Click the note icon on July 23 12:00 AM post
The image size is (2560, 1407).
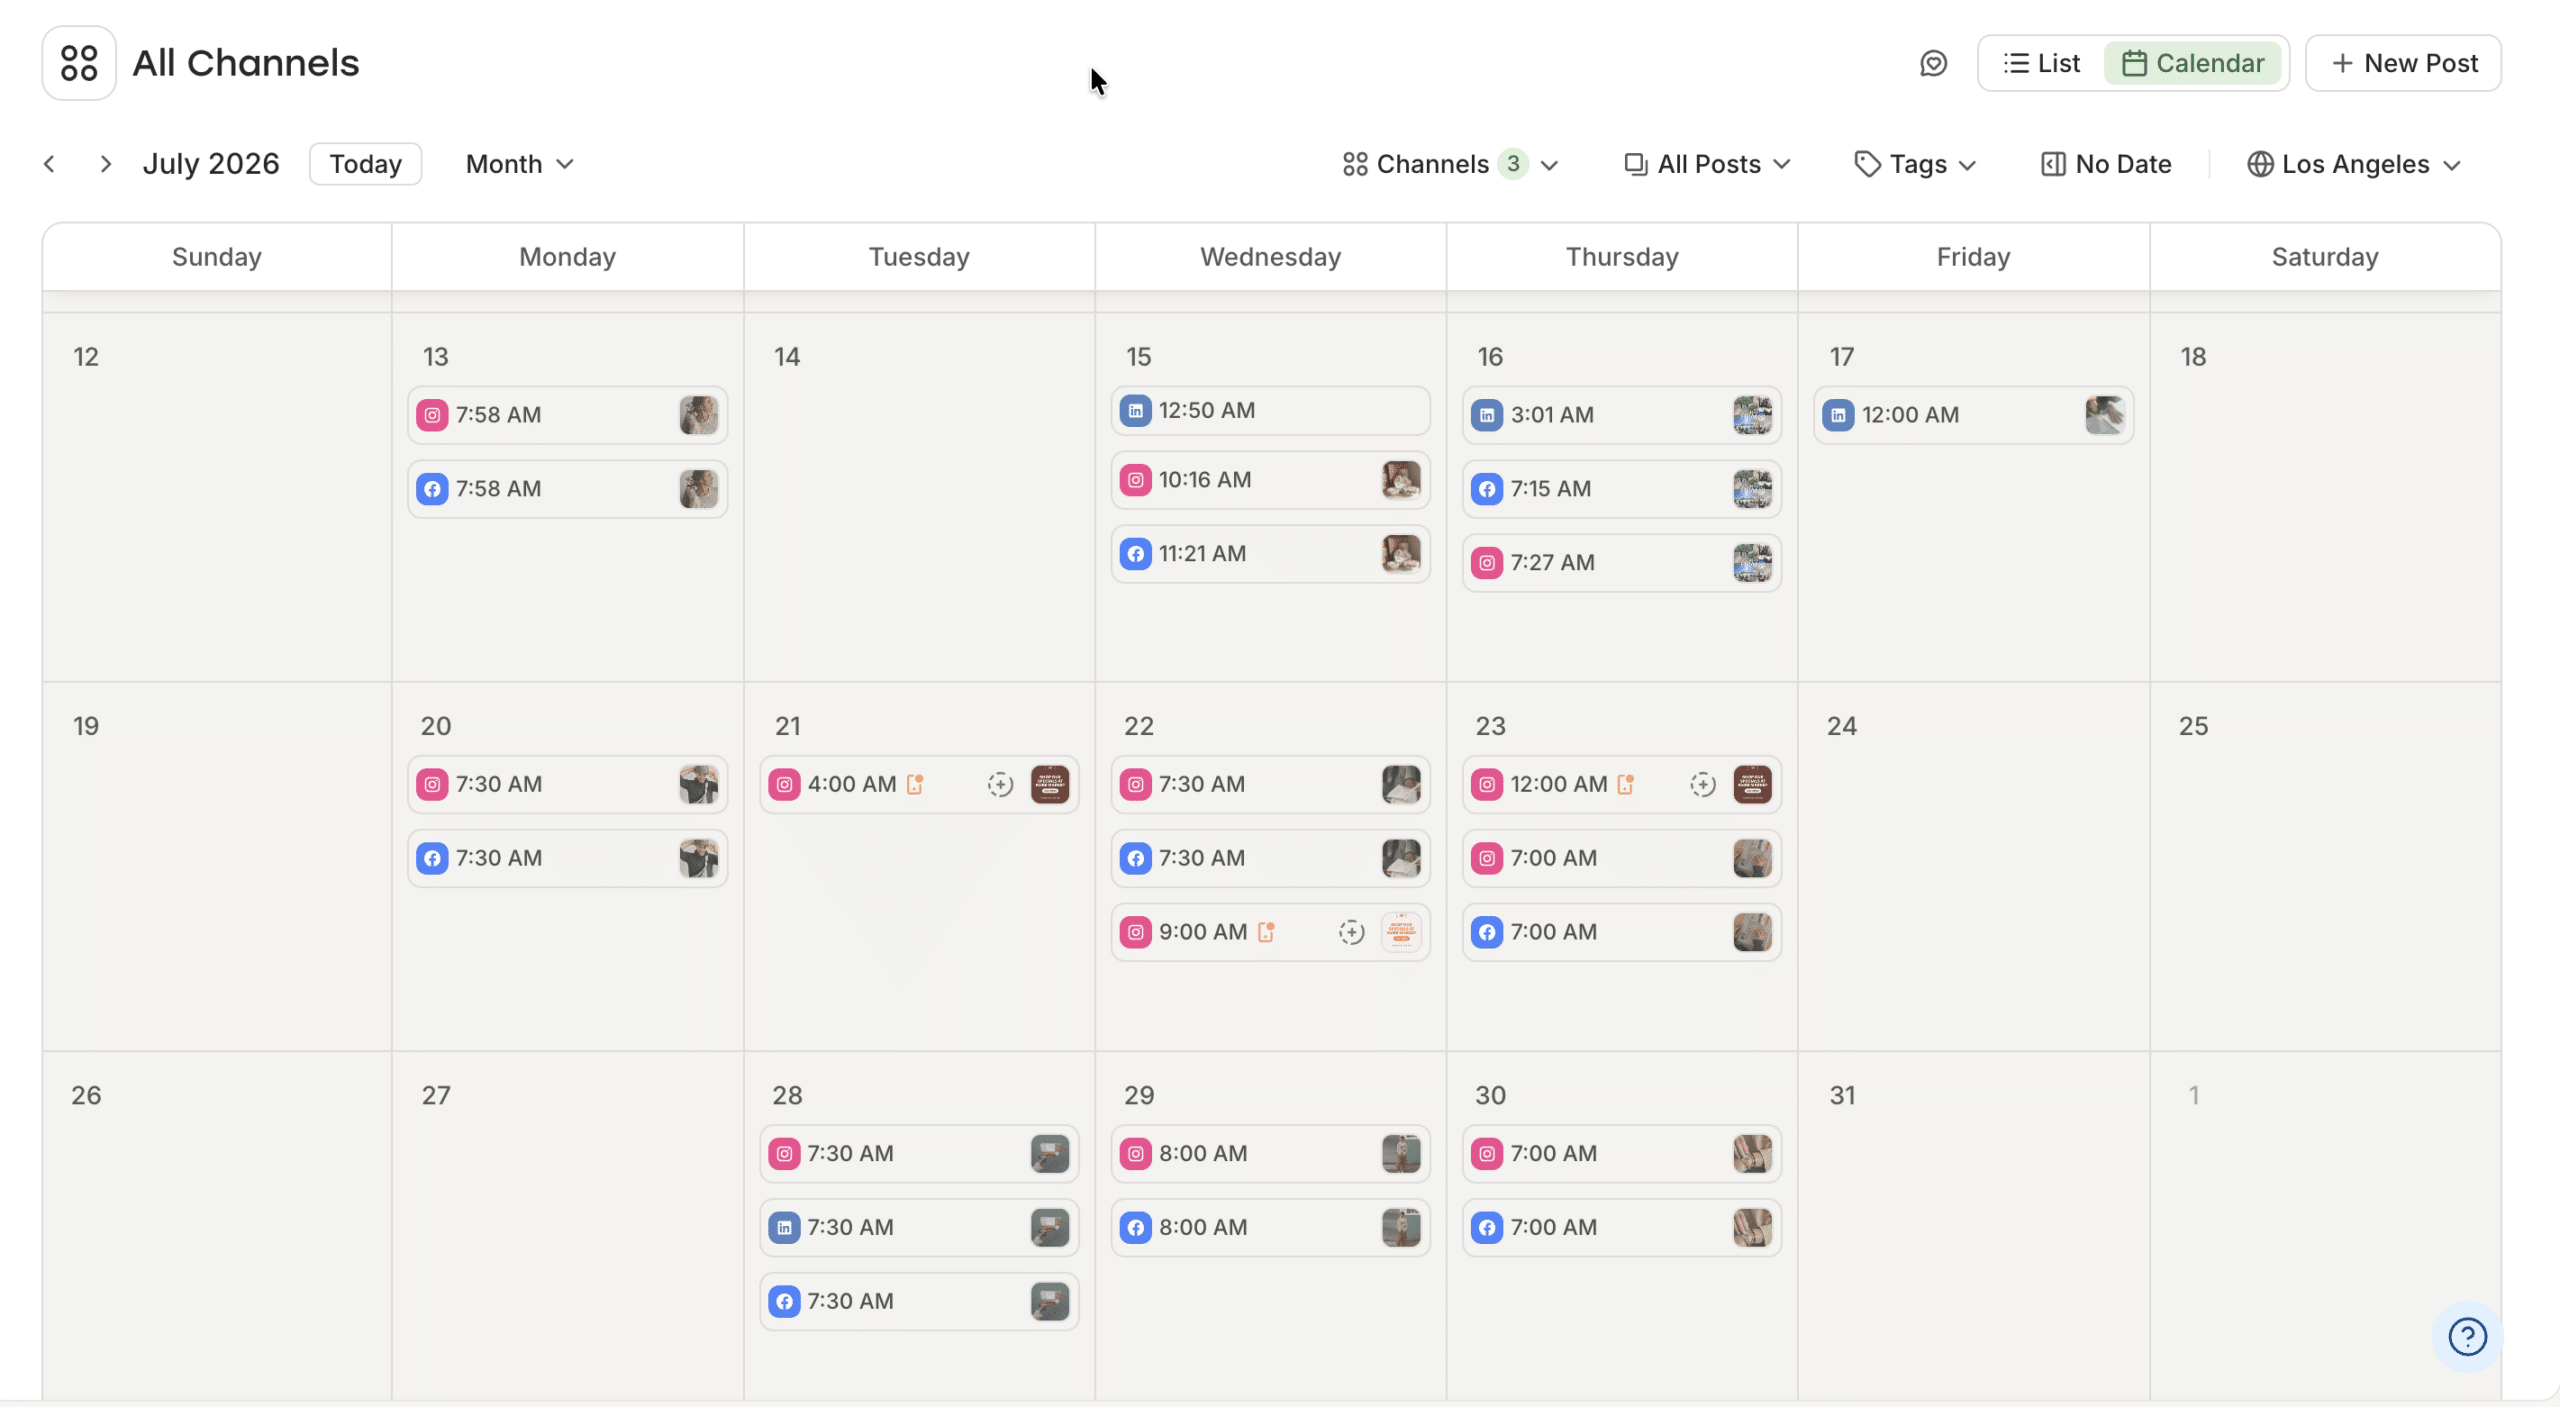click(1626, 784)
